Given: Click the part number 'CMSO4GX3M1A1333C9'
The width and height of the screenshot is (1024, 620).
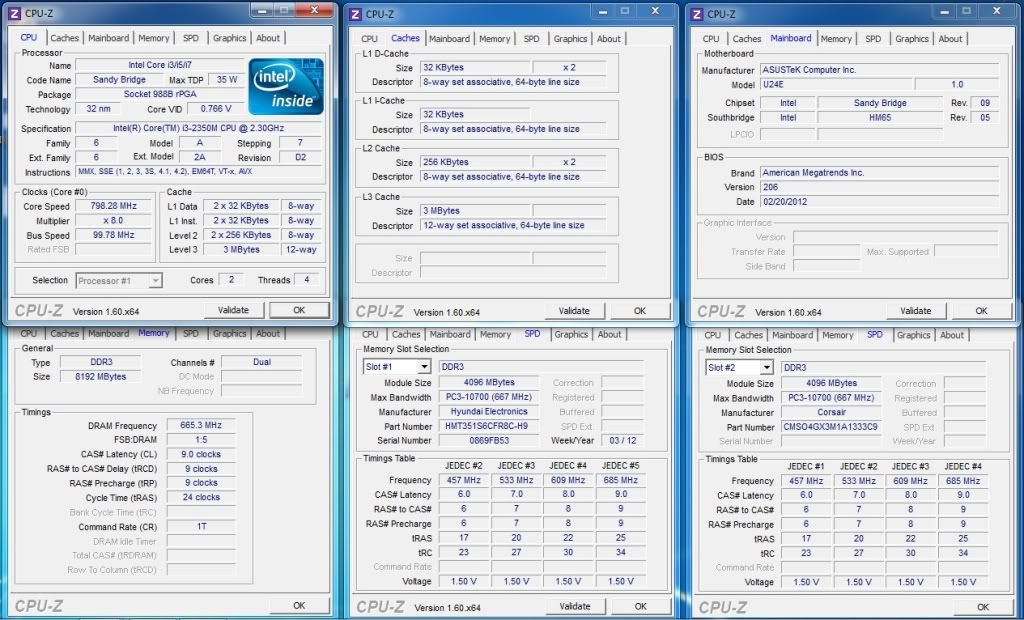Looking at the screenshot, I should [831, 427].
